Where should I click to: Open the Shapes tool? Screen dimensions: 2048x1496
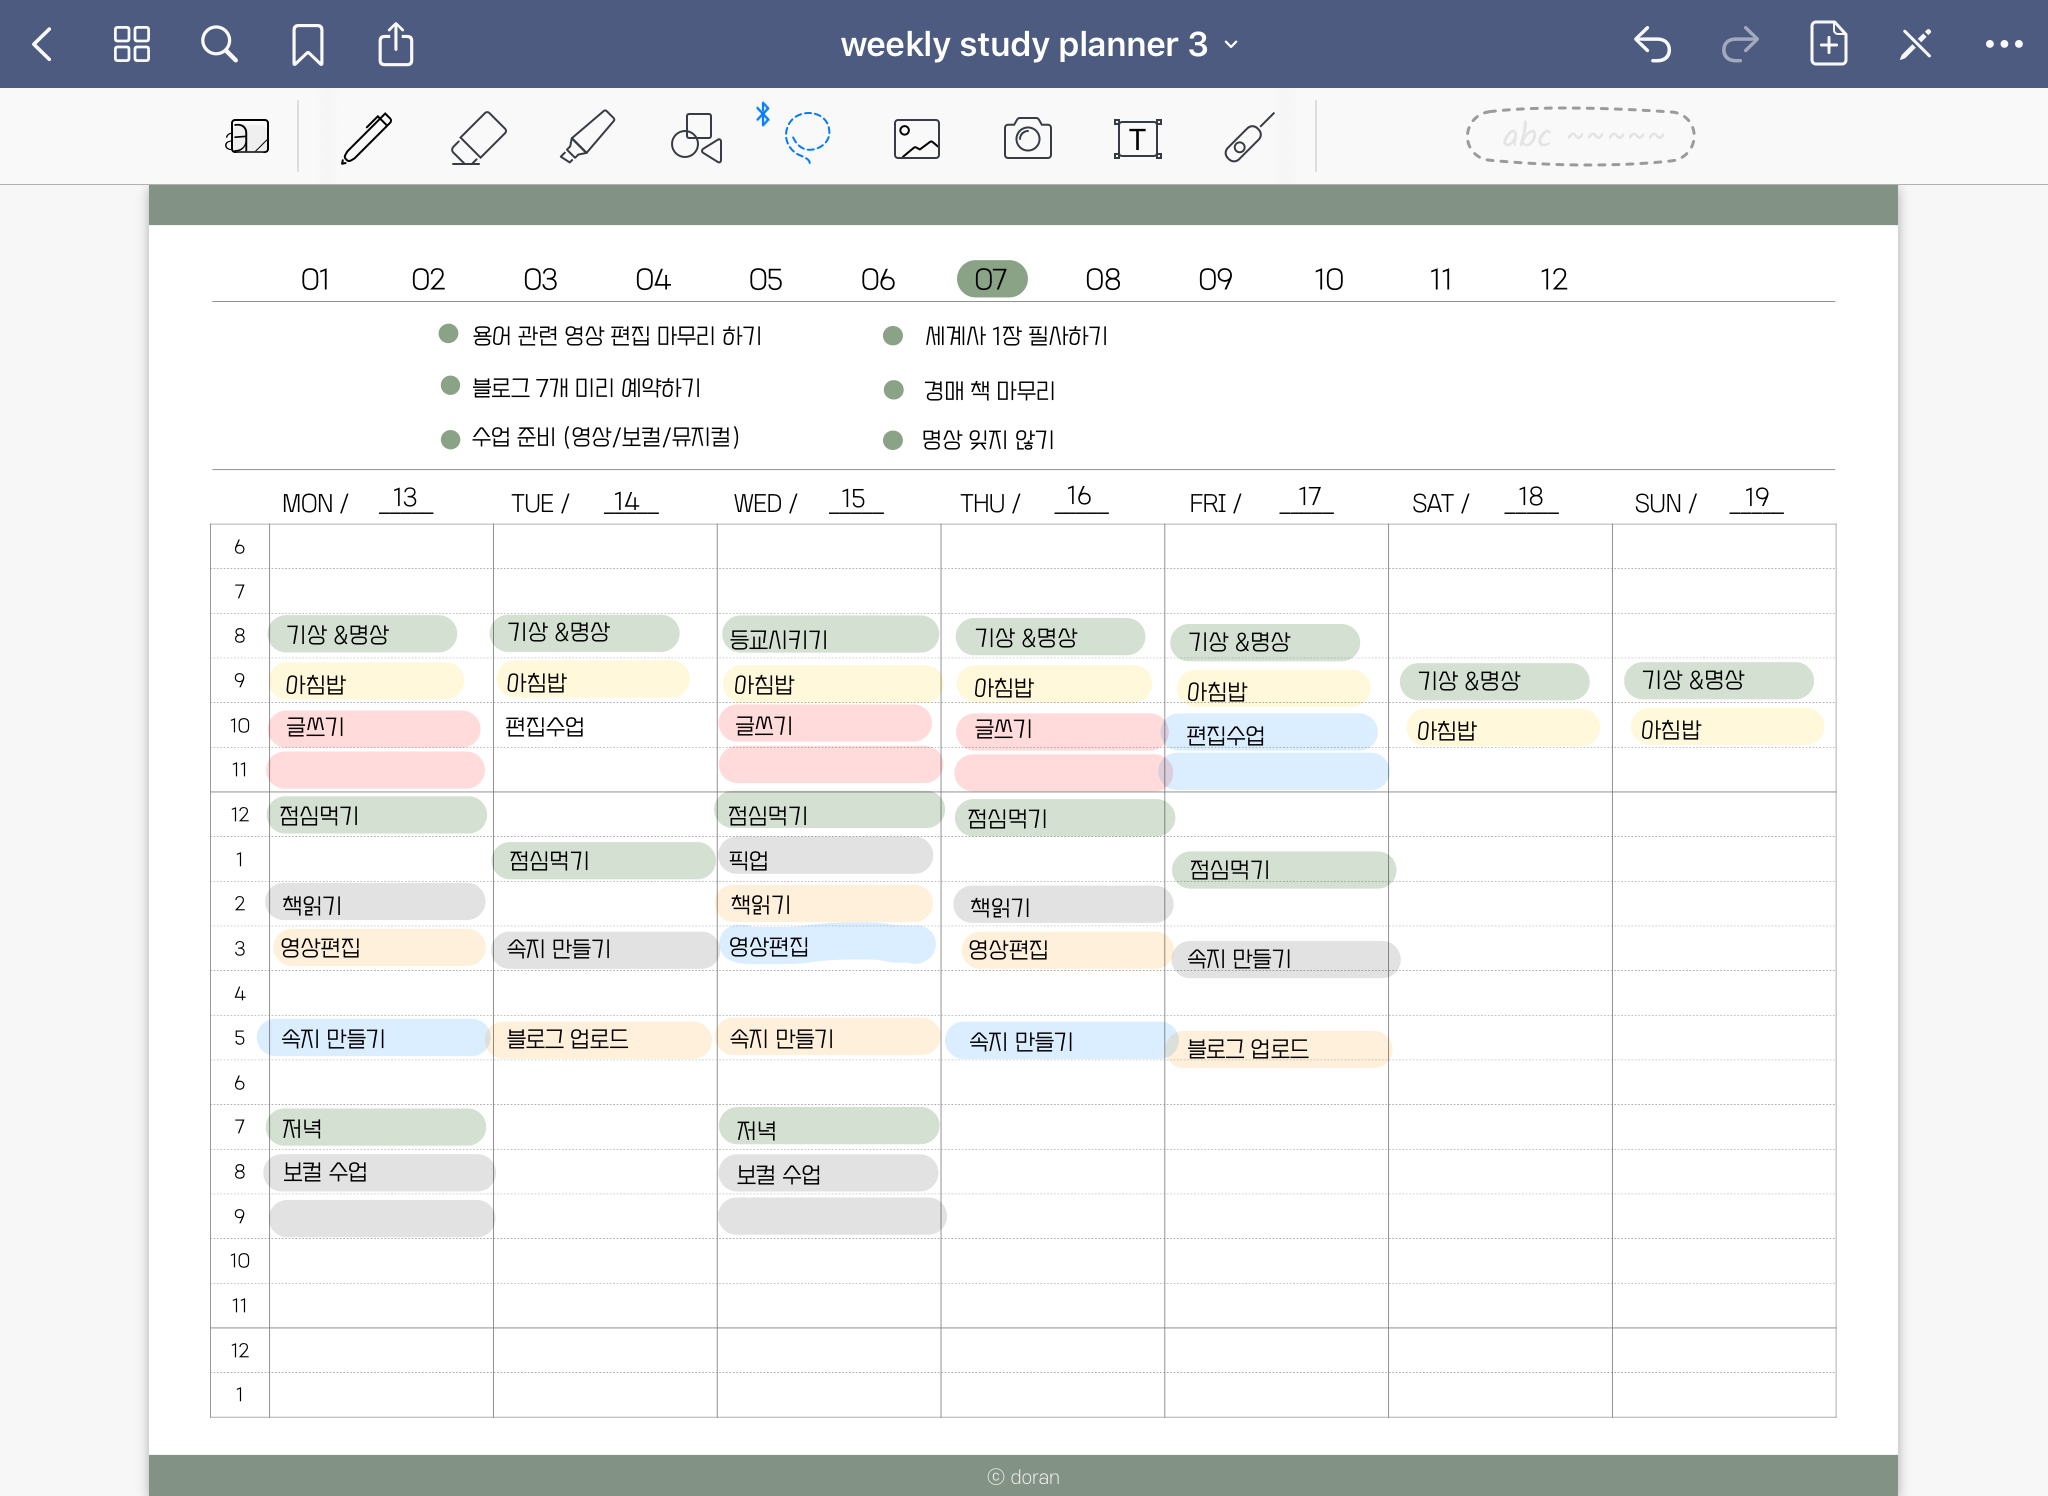click(x=696, y=137)
